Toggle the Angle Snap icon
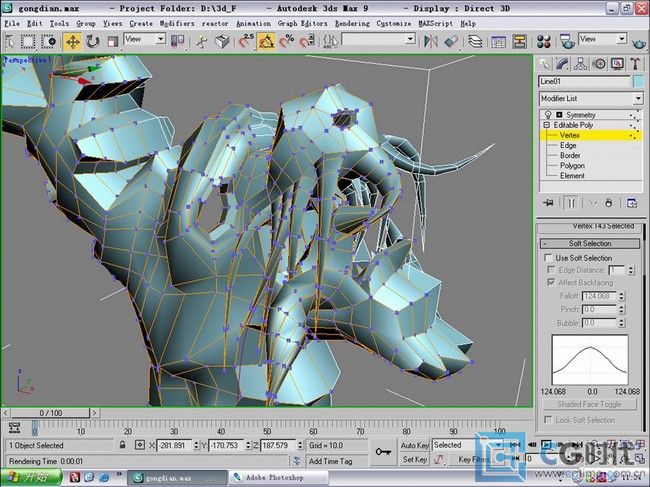The image size is (650, 487). pos(266,41)
